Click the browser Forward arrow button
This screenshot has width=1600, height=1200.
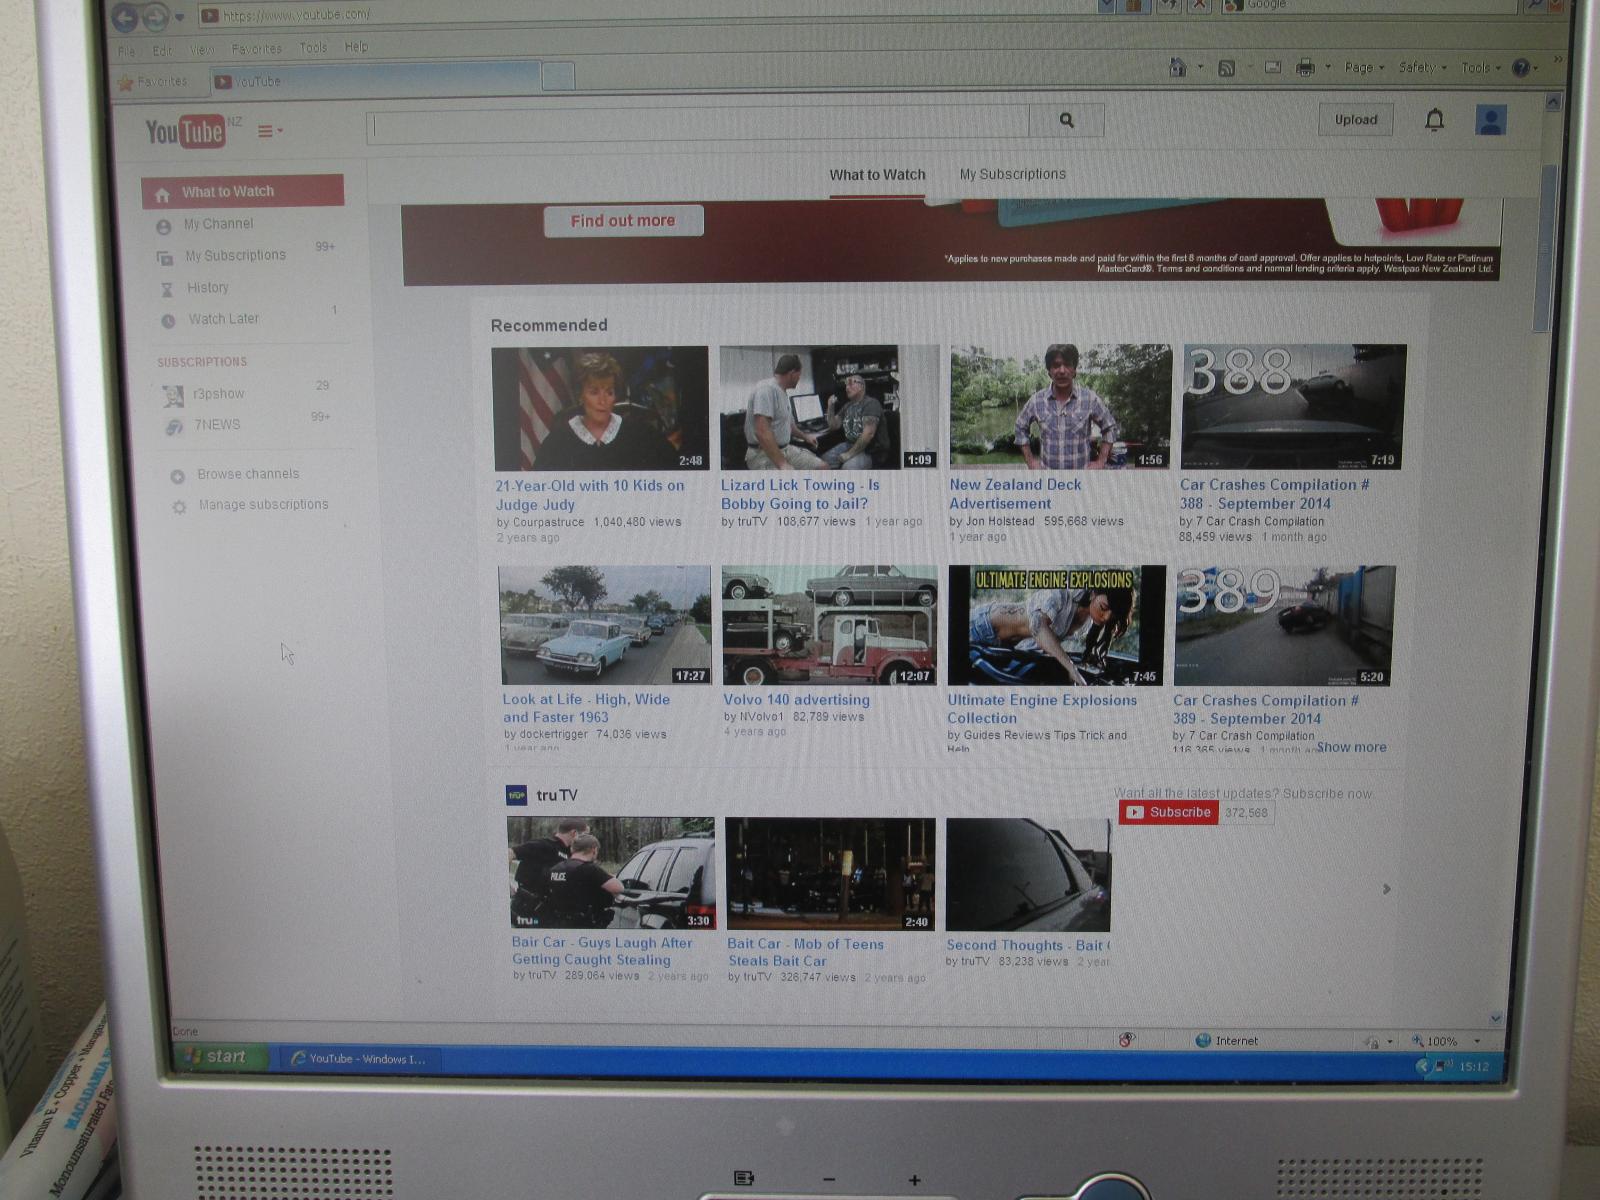[x=156, y=16]
